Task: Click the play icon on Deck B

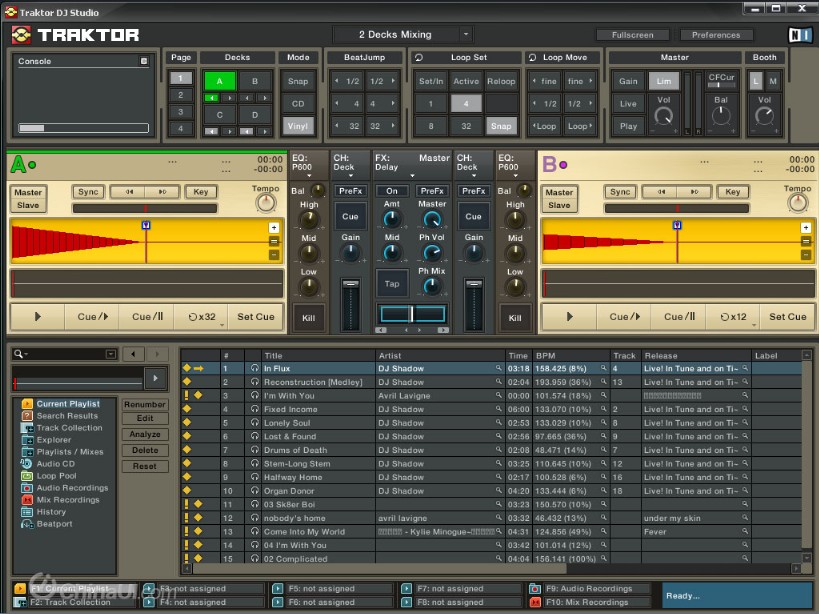Action: coord(569,316)
